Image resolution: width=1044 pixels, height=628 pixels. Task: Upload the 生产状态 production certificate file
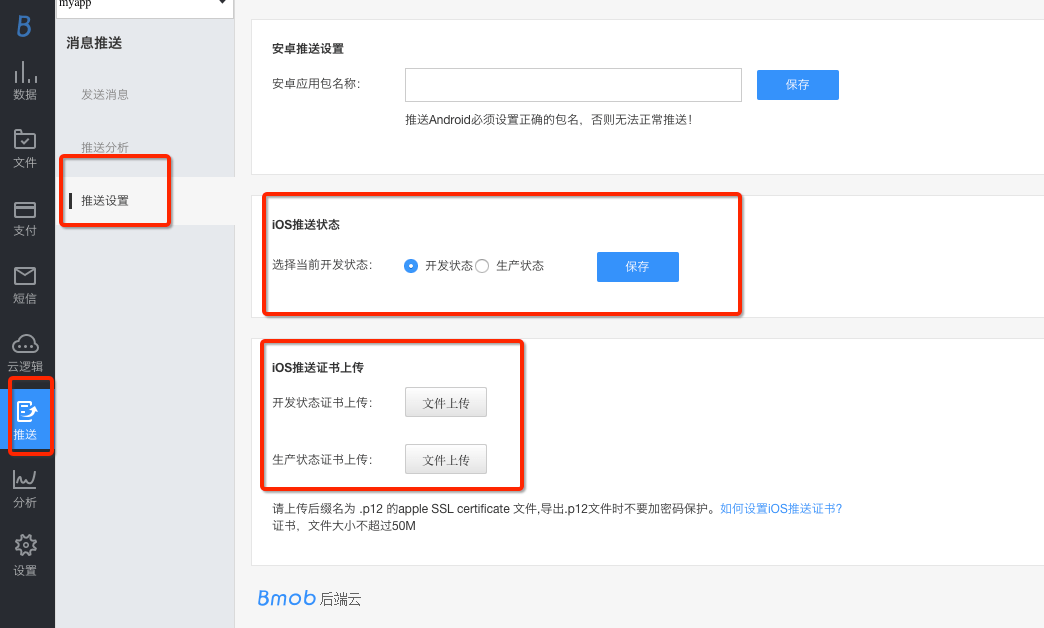(445, 460)
